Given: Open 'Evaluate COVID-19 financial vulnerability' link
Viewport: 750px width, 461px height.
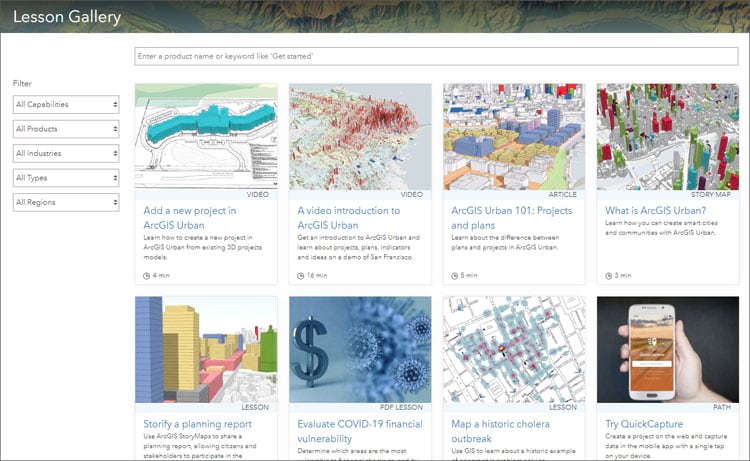Looking at the screenshot, I should click(360, 431).
